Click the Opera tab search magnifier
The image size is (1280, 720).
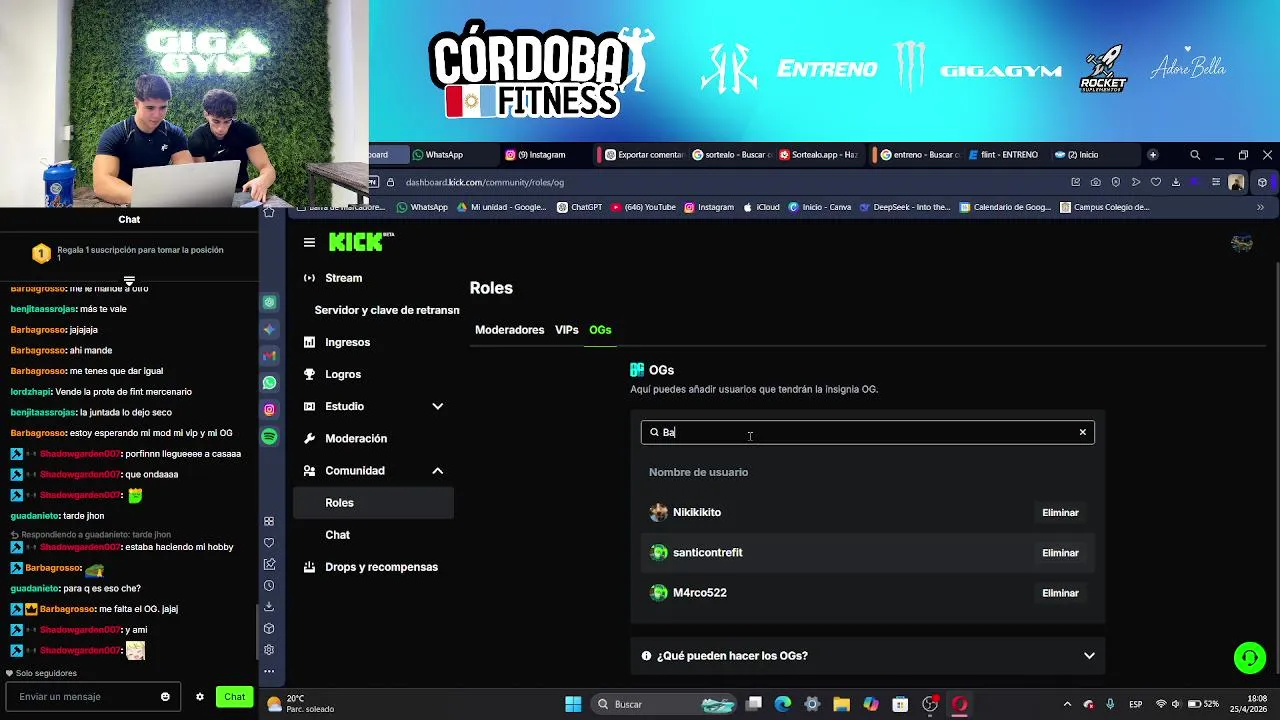tap(1195, 155)
